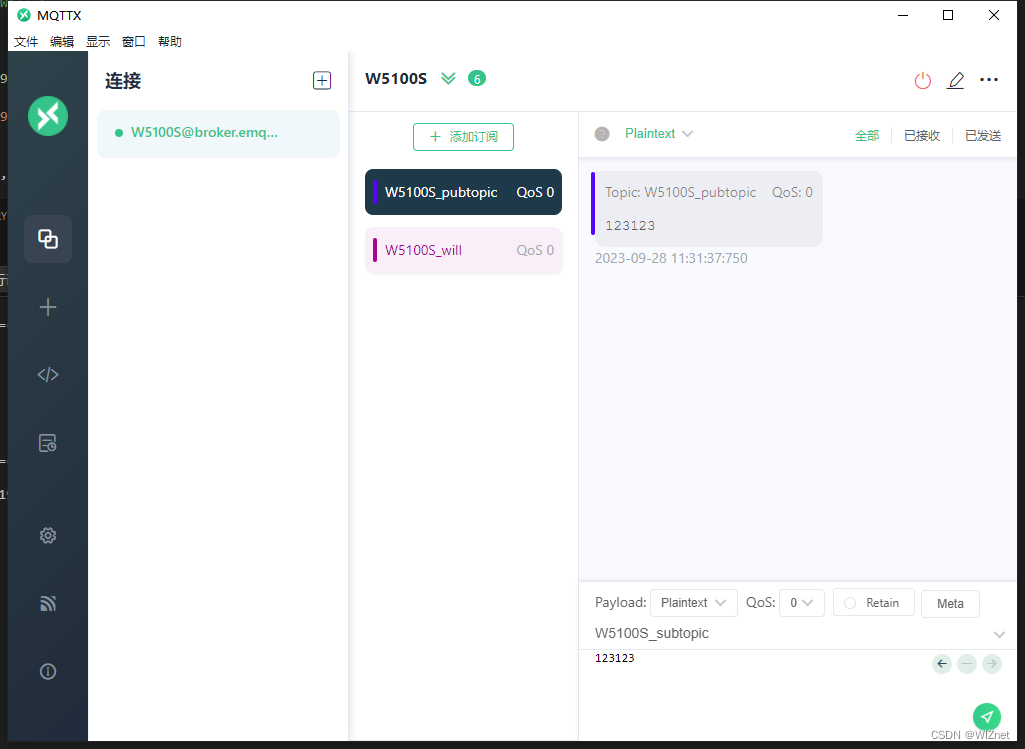Add a new connection with plus box
Viewport: 1025px width, 749px height.
[x=322, y=80]
